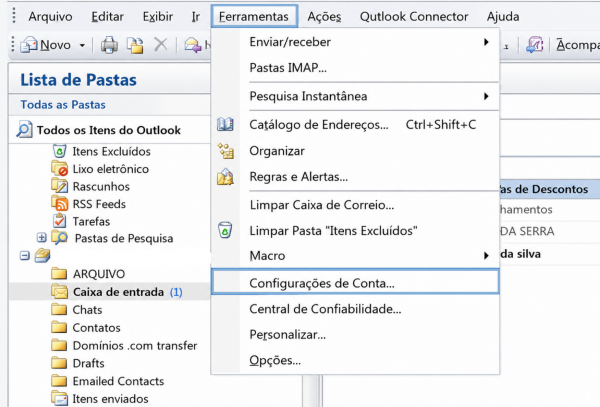Click the address book icon in menu
Viewport: 600px width, 407px height.
click(x=225, y=124)
